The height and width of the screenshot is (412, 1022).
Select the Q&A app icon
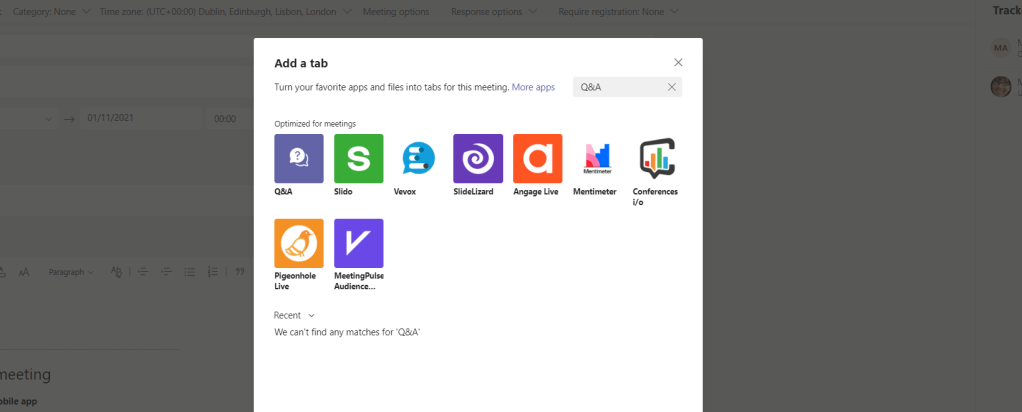[x=298, y=158]
